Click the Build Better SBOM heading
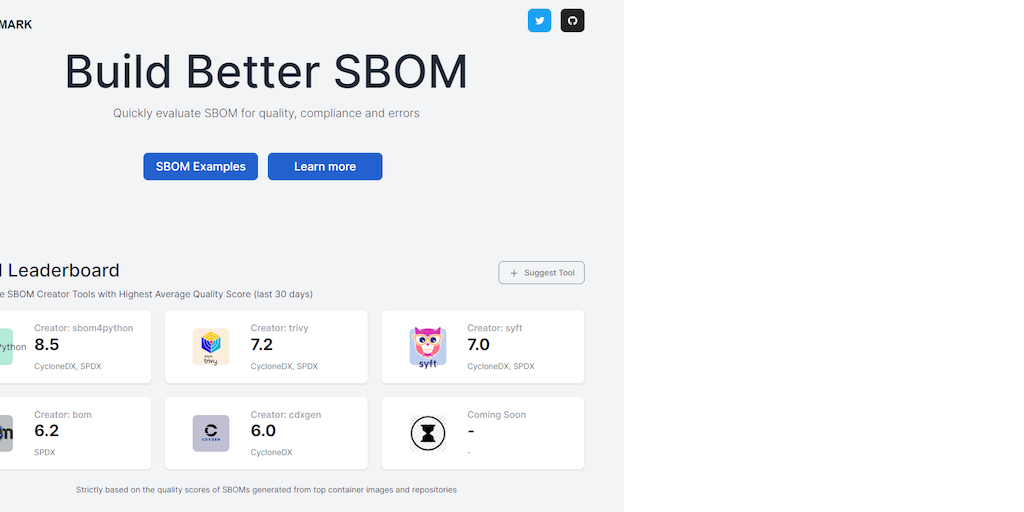The image size is (1024, 512). (x=266, y=72)
